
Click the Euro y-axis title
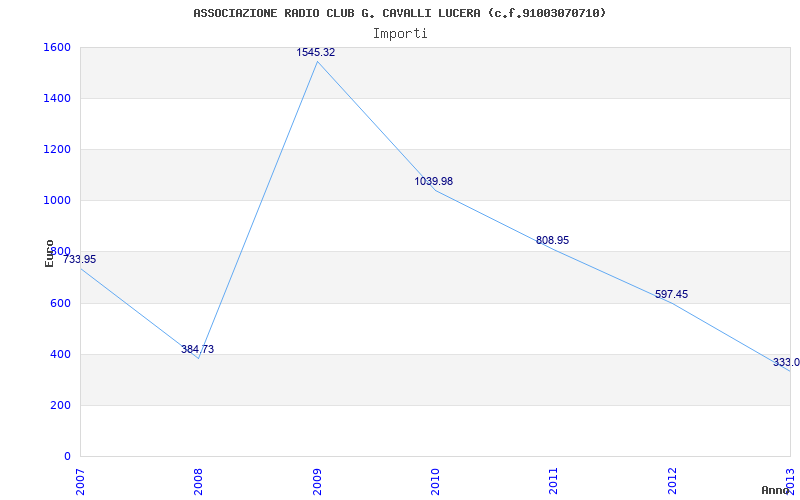pyautogui.click(x=49, y=253)
